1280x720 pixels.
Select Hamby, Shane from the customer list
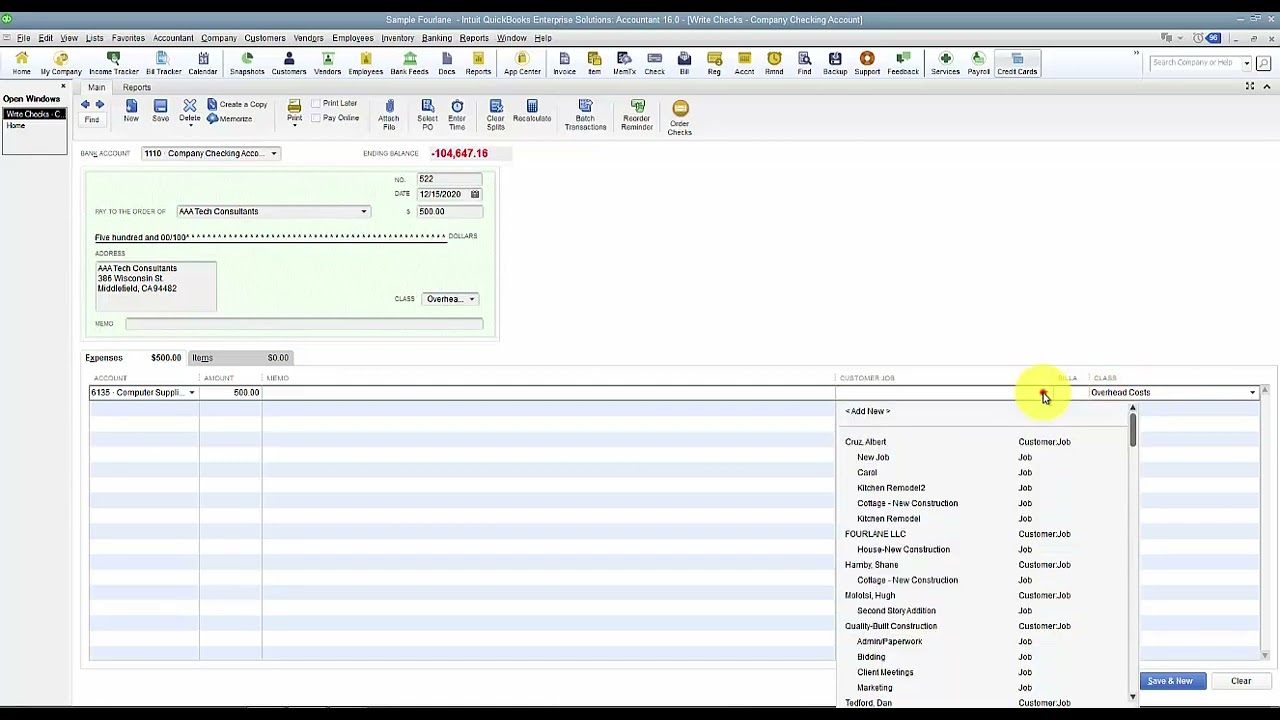click(872, 565)
